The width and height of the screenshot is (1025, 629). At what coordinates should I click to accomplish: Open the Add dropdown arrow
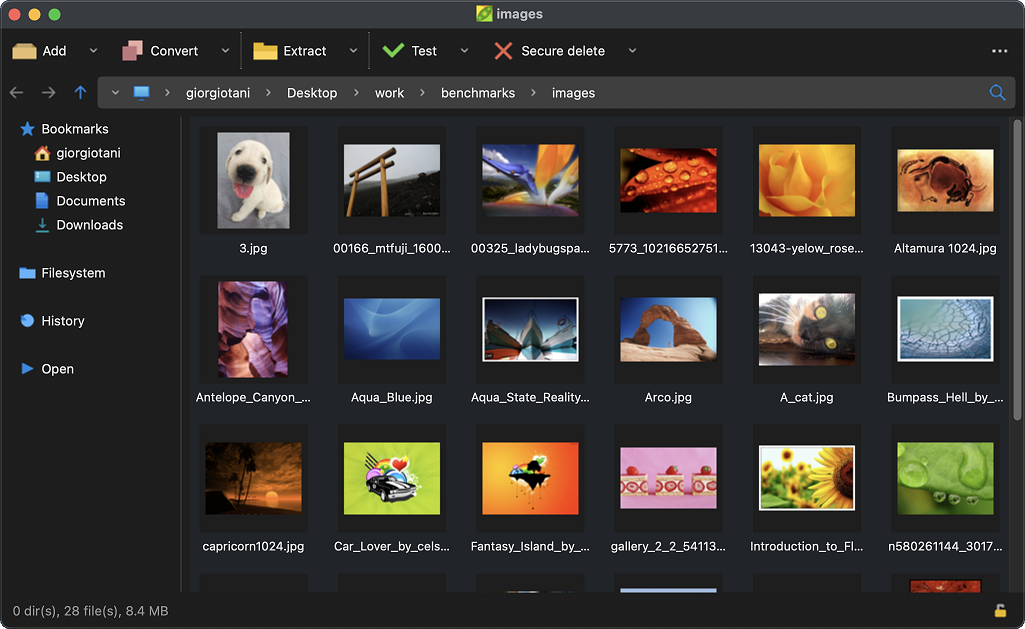92,50
